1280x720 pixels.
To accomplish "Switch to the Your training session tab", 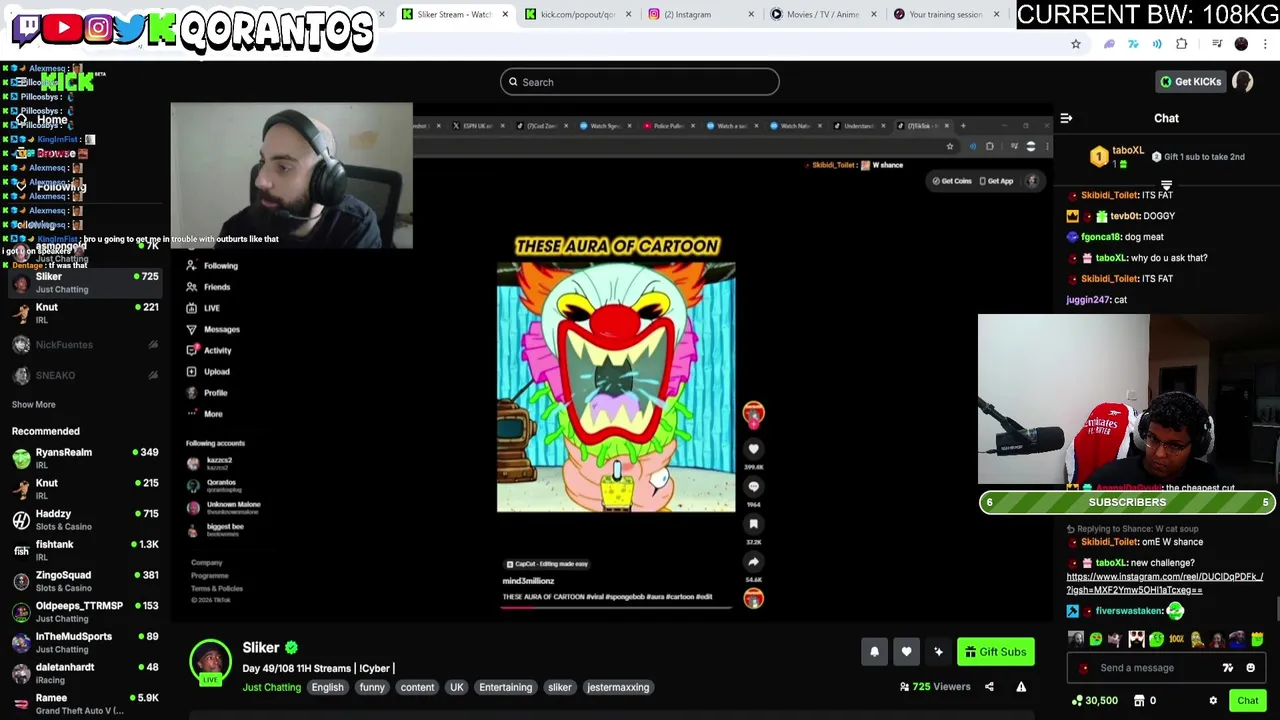I will coord(943,14).
